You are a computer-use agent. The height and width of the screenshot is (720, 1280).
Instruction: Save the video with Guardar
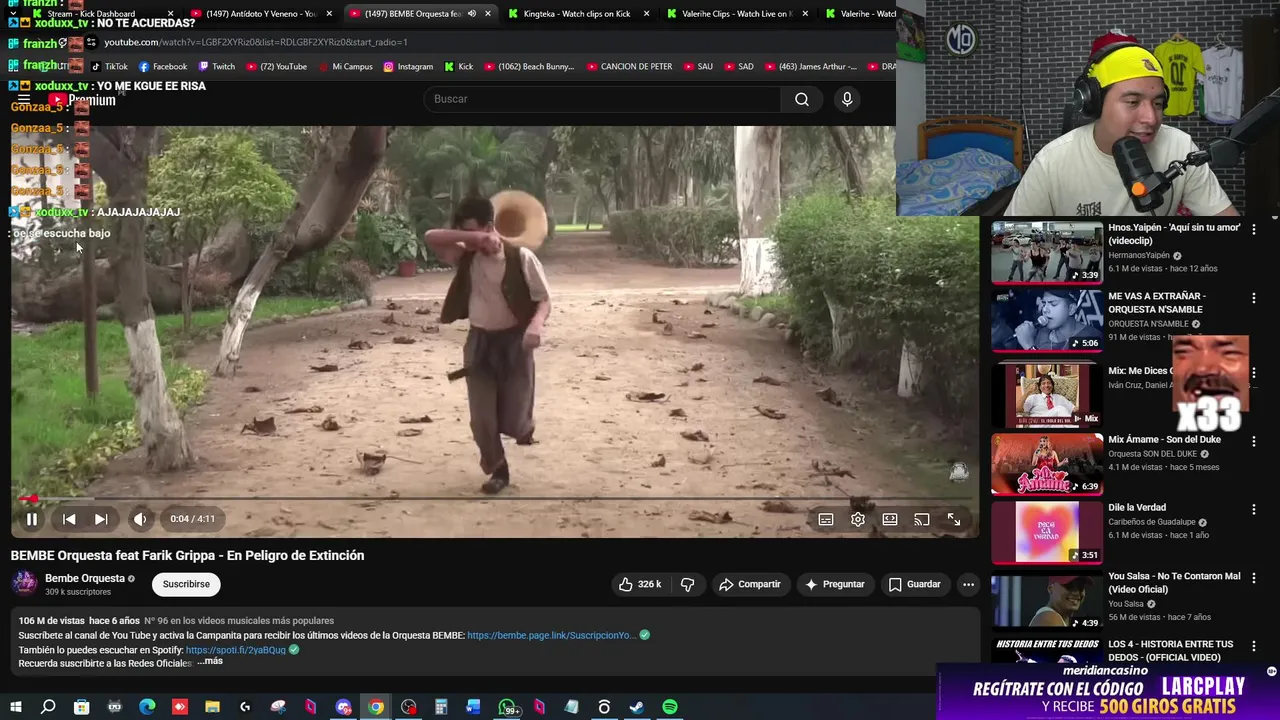(915, 584)
